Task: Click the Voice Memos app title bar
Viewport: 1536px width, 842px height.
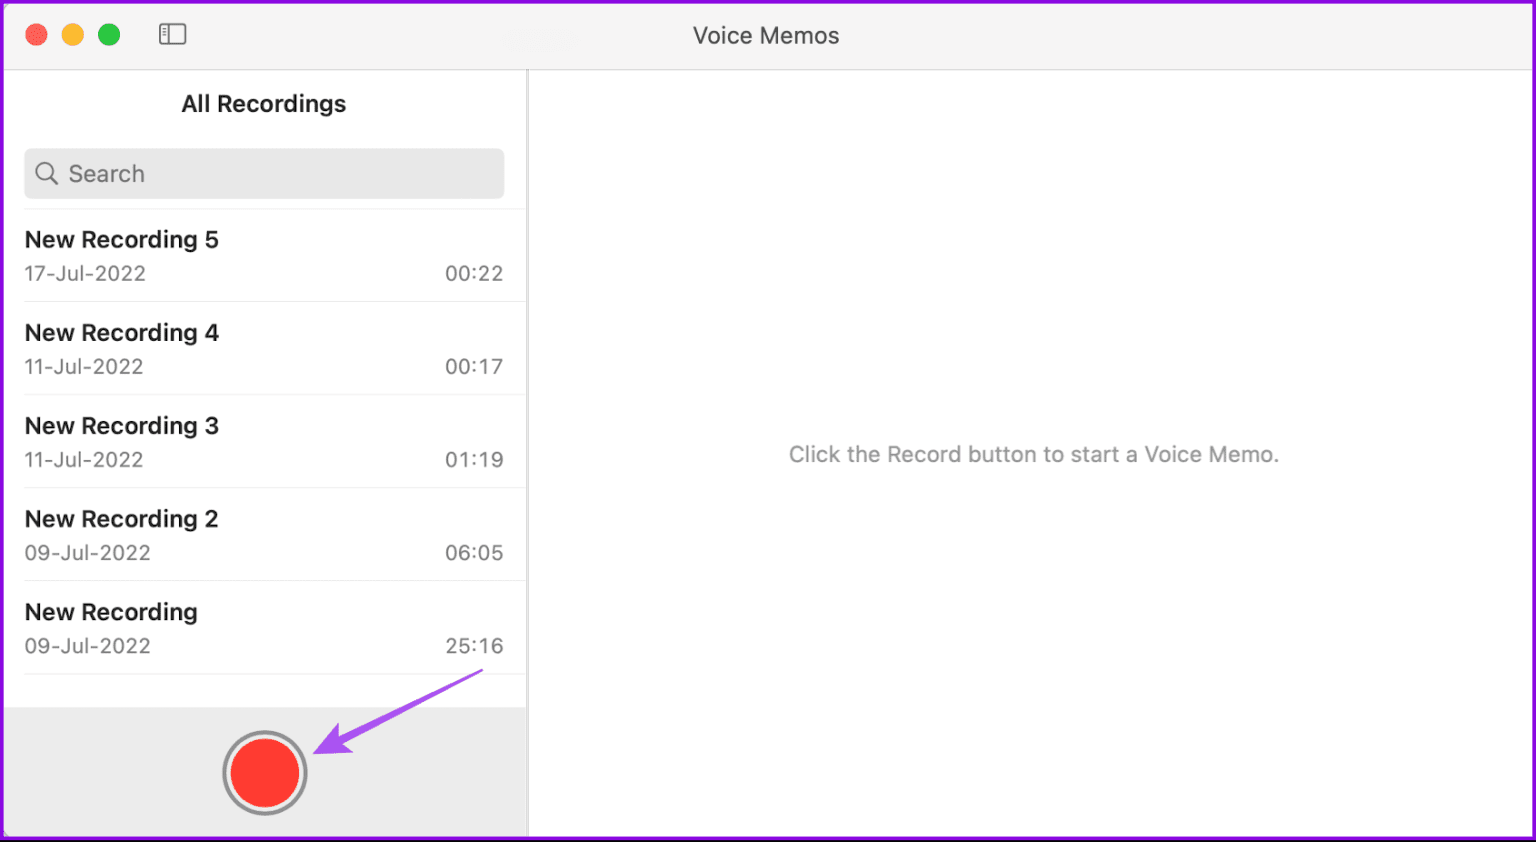Action: point(766,35)
